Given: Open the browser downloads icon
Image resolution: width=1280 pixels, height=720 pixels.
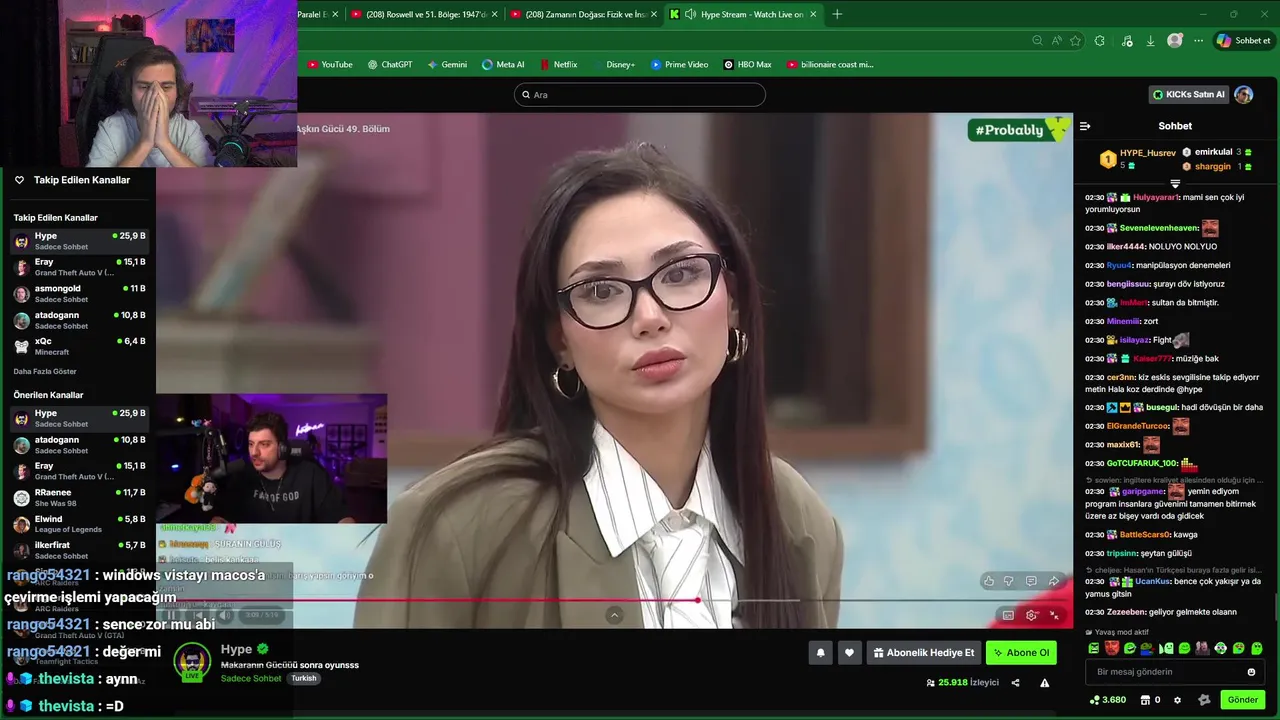Looking at the screenshot, I should pyautogui.click(x=1150, y=41).
